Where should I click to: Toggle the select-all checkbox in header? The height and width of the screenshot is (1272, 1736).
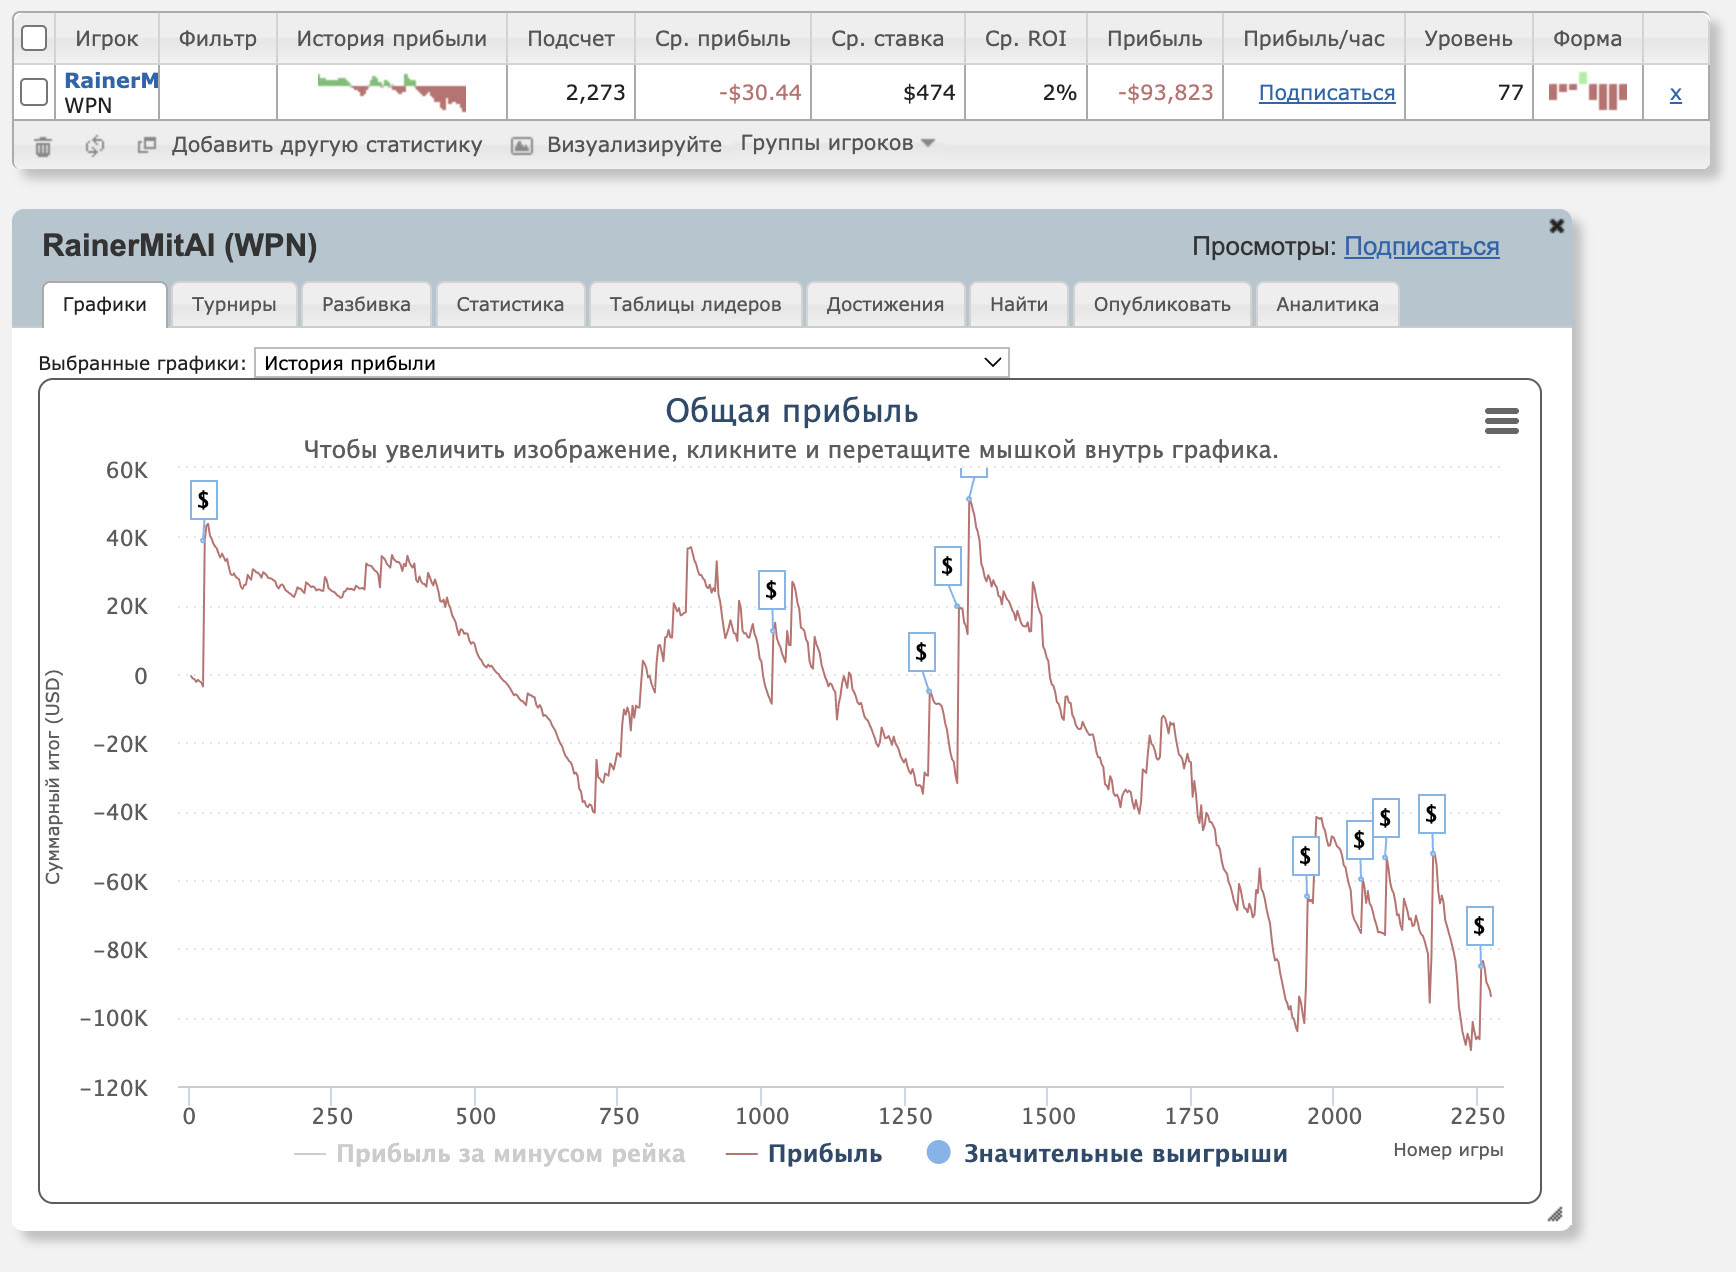[34, 38]
